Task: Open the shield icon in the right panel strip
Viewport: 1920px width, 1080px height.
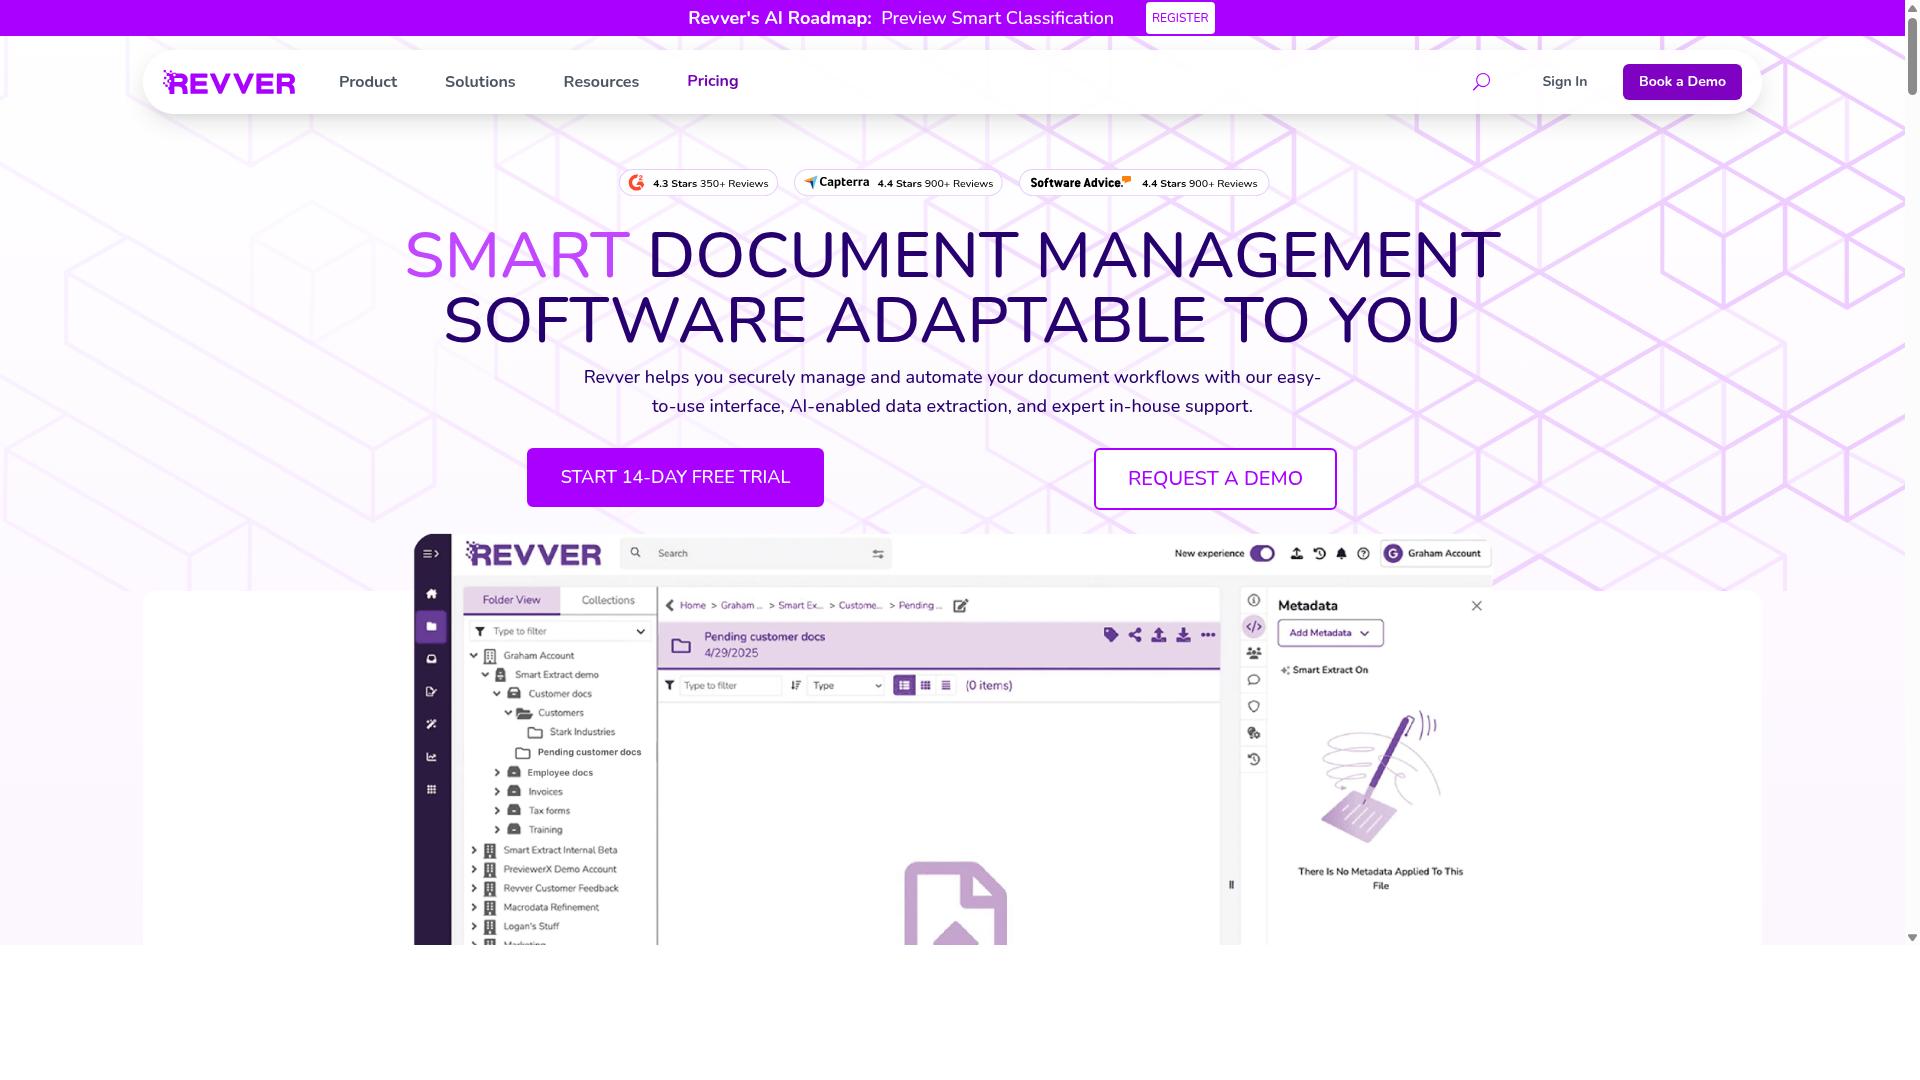Action: click(x=1254, y=707)
